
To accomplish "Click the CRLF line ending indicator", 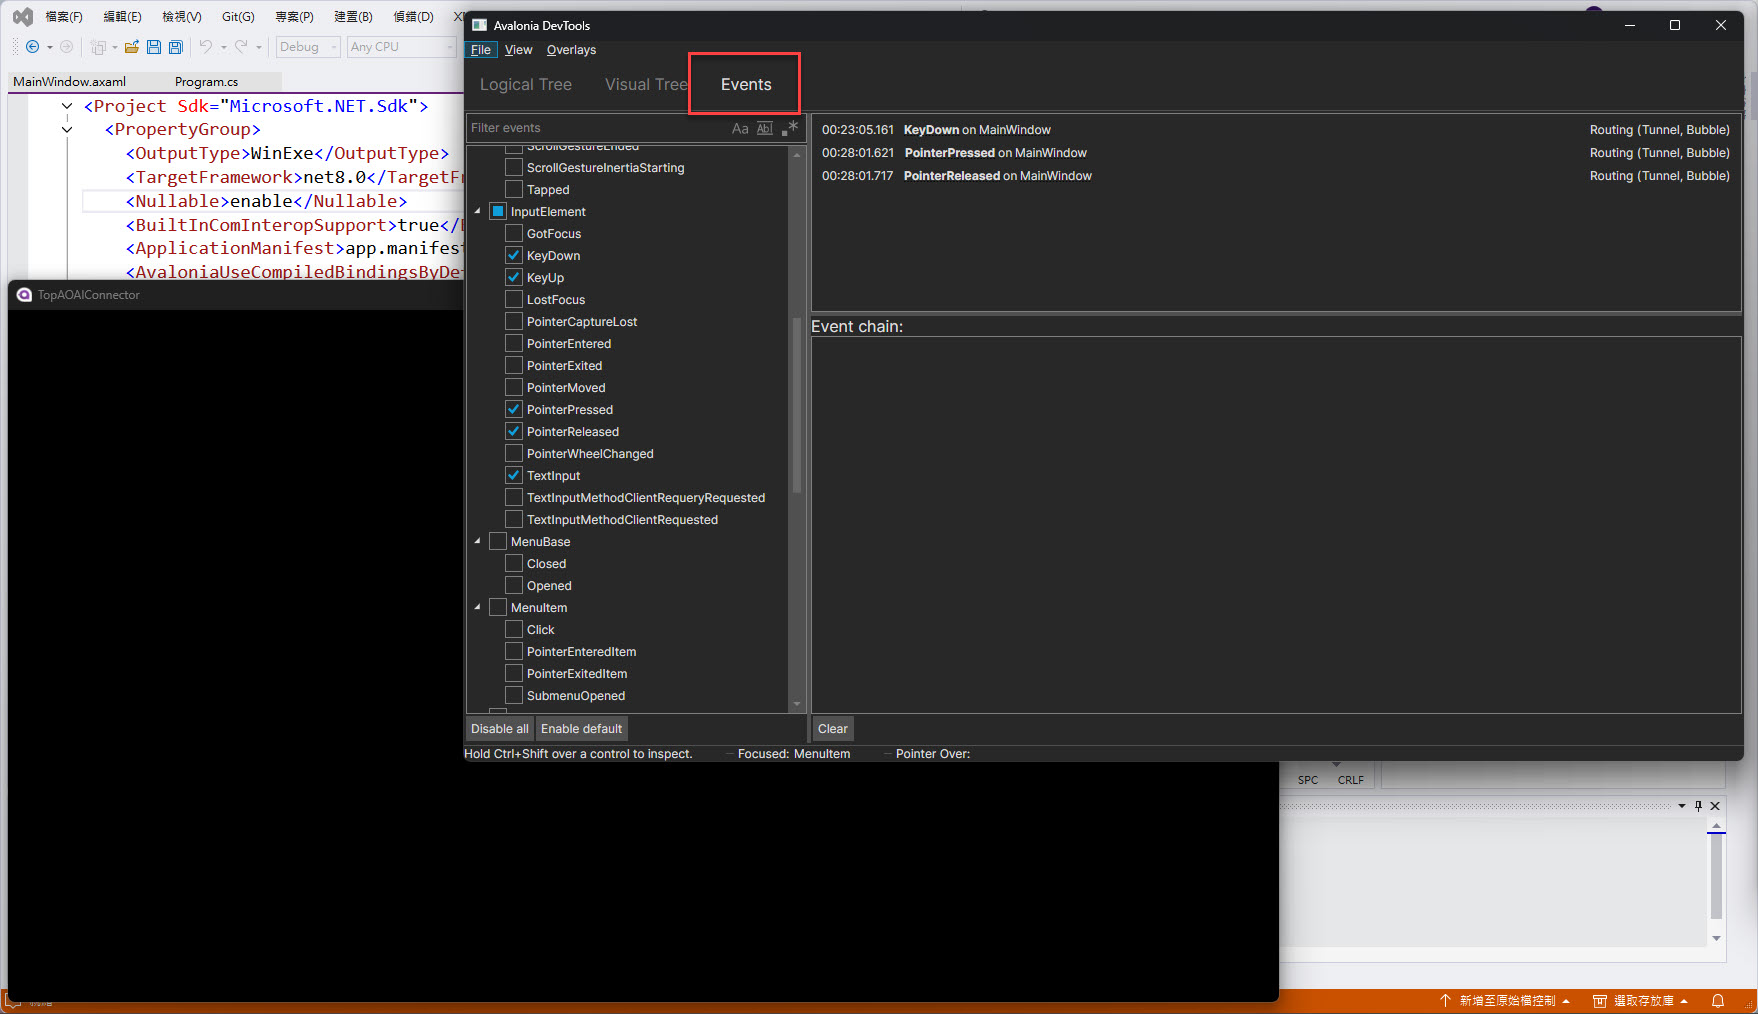I will 1351,780.
